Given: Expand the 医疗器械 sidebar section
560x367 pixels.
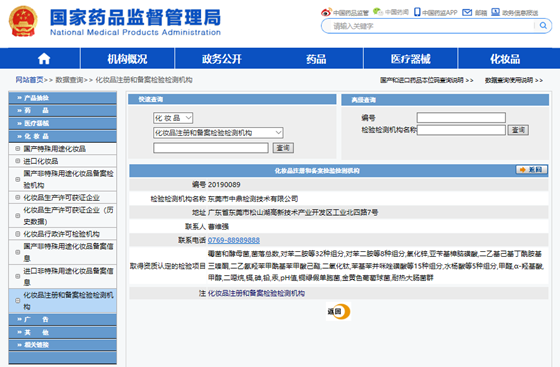Looking at the screenshot, I should point(62,123).
